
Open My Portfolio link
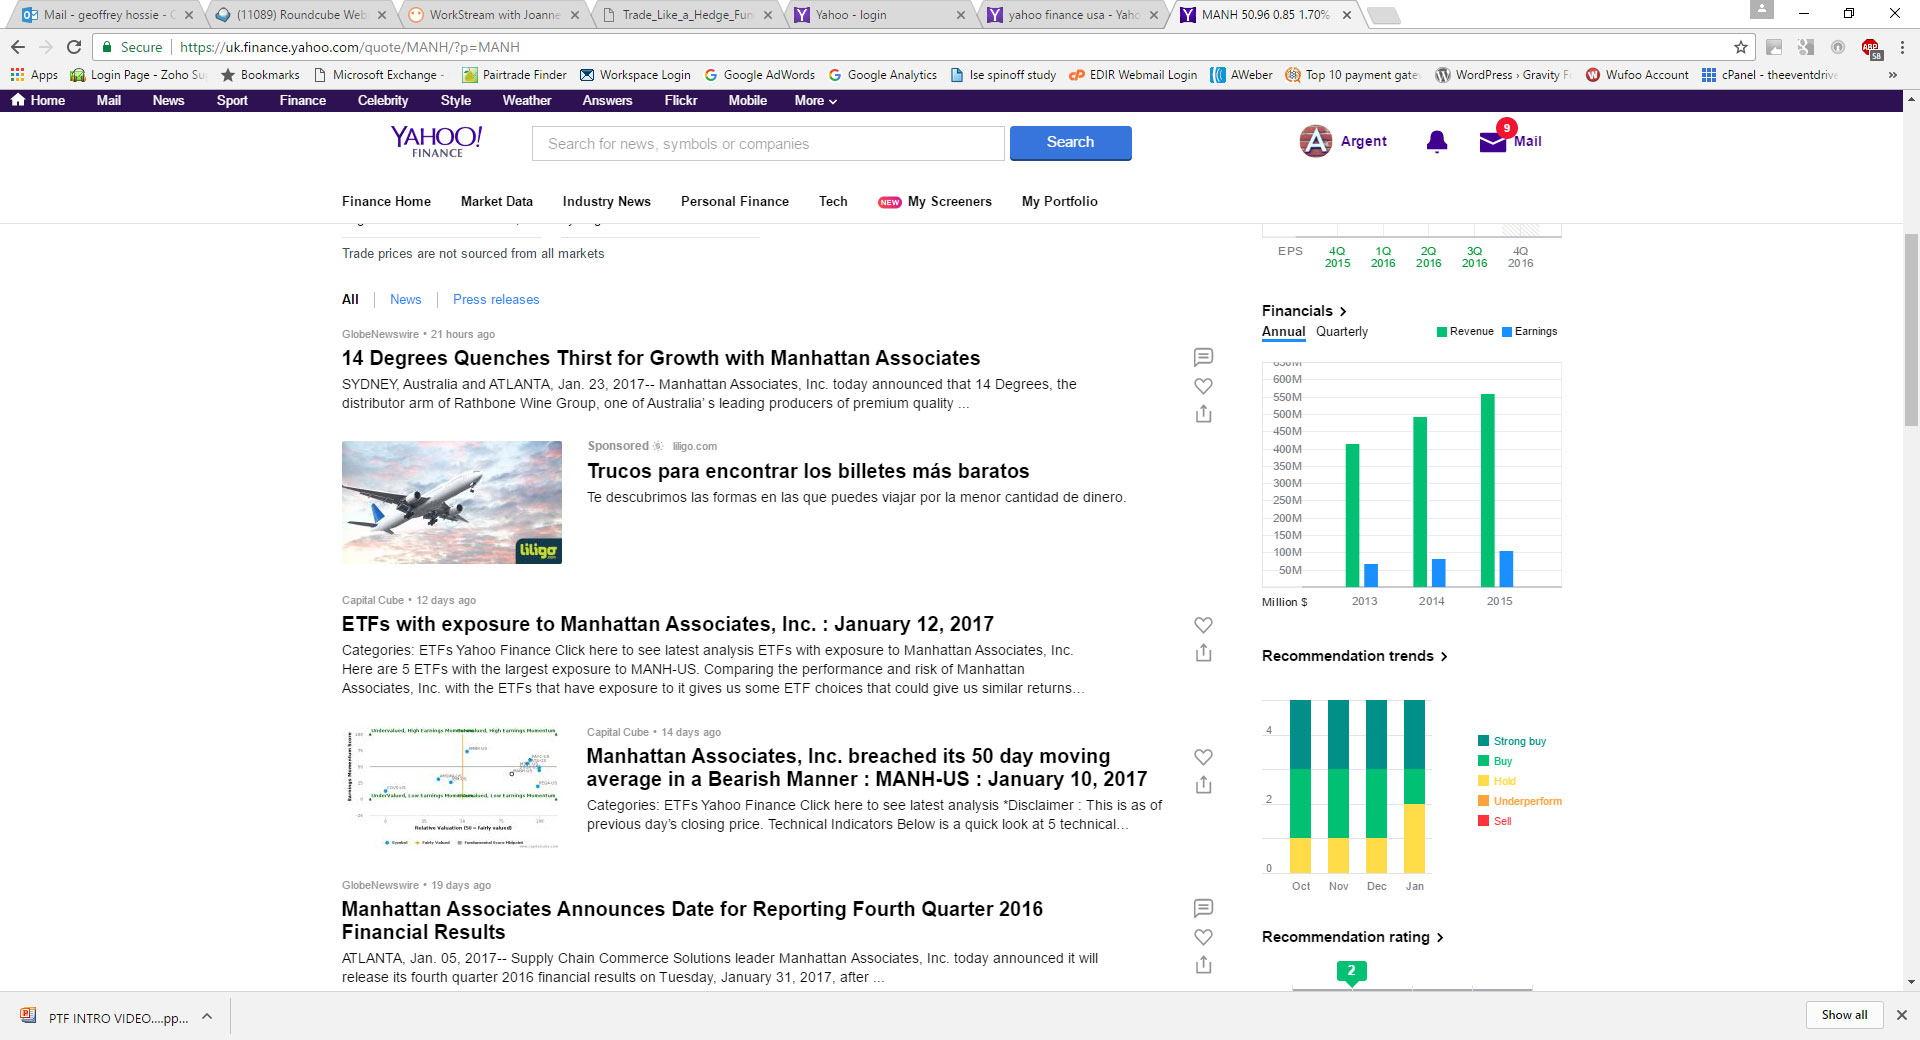[1059, 201]
